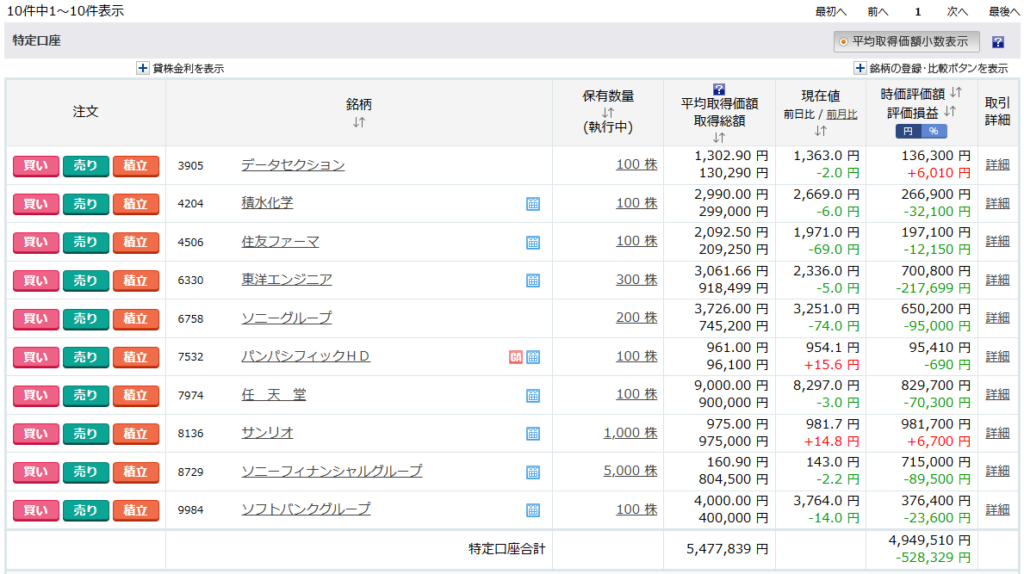This screenshot has width=1024, height=574.
Task: Click the GR icon for パンパシフィックHD
Action: [515, 357]
